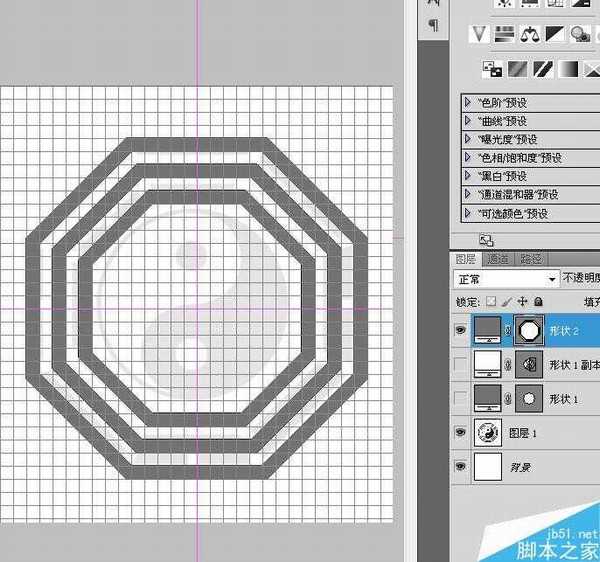Select the 形状 1 副本 layer name

coord(575,365)
